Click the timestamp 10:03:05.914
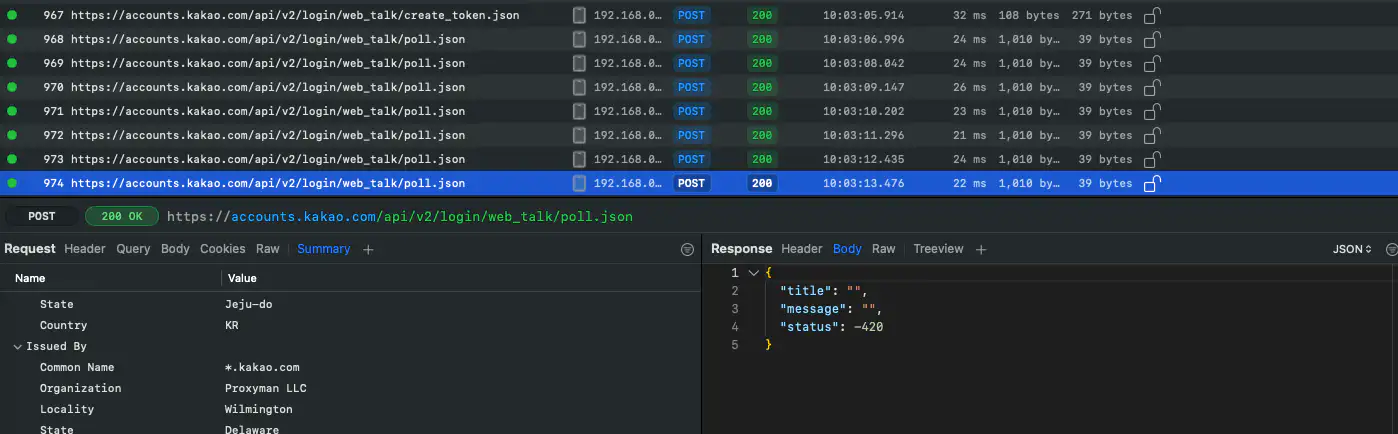 [x=864, y=15]
